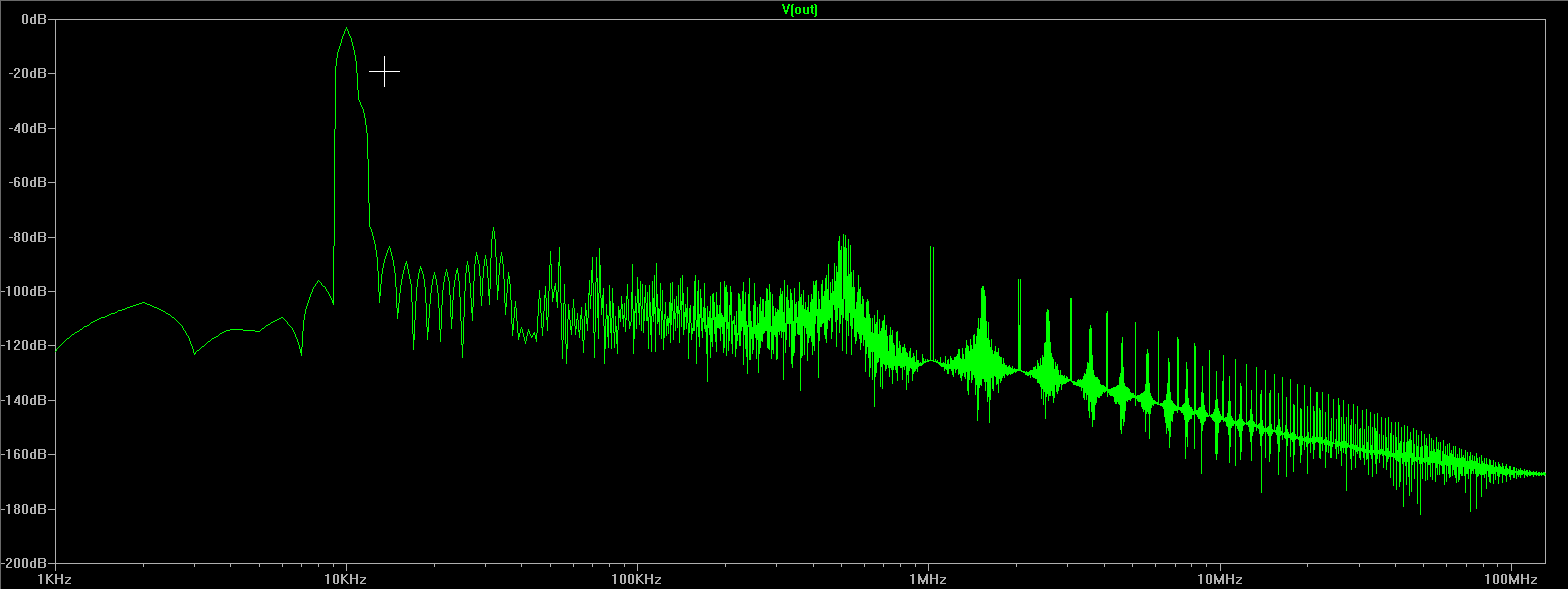Click the -160dB axis label
The height and width of the screenshot is (589, 1568).
pyautogui.click(x=26, y=454)
